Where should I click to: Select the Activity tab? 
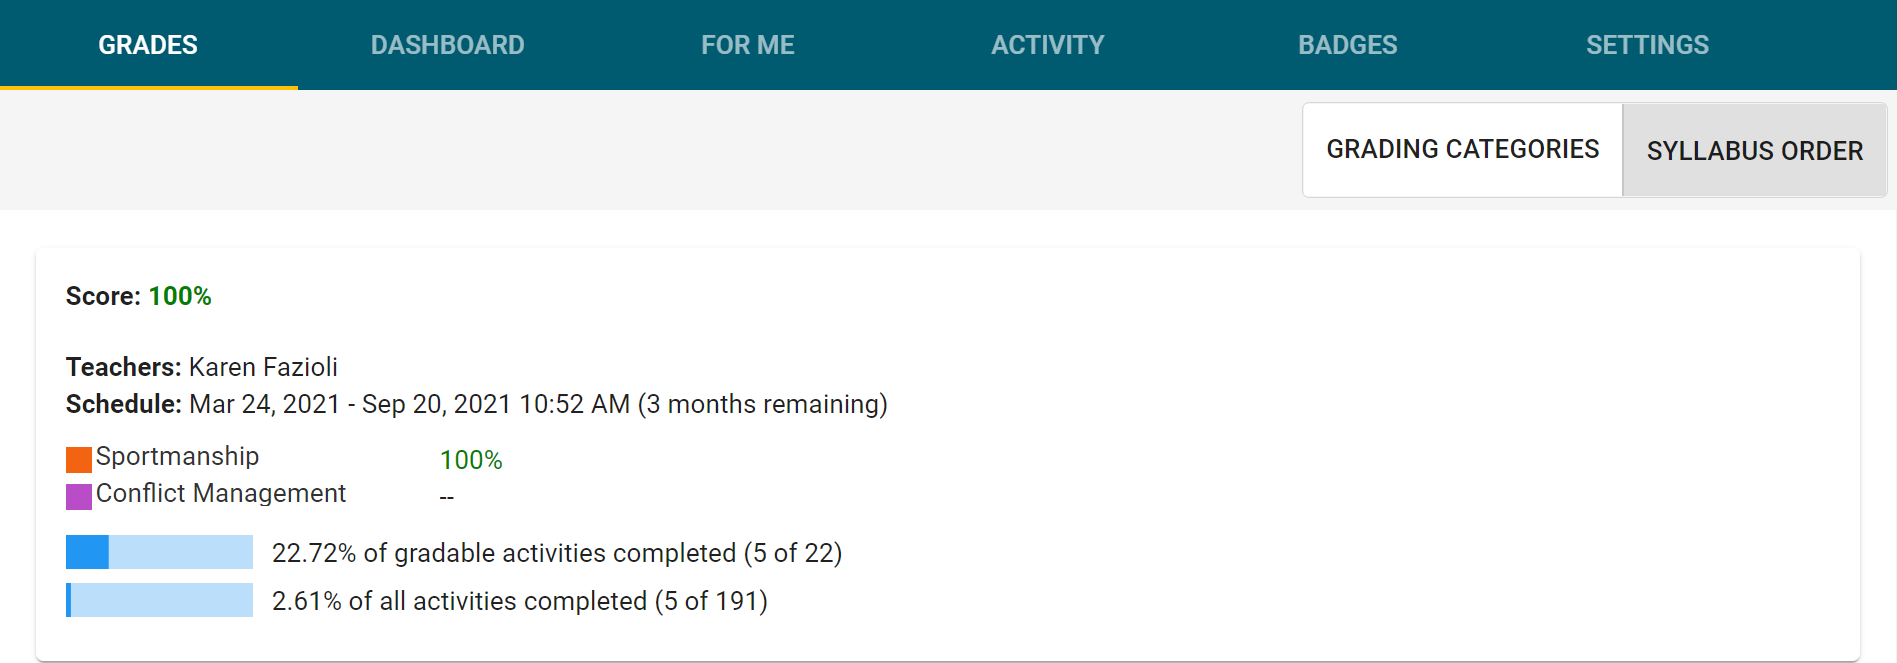tap(1047, 45)
